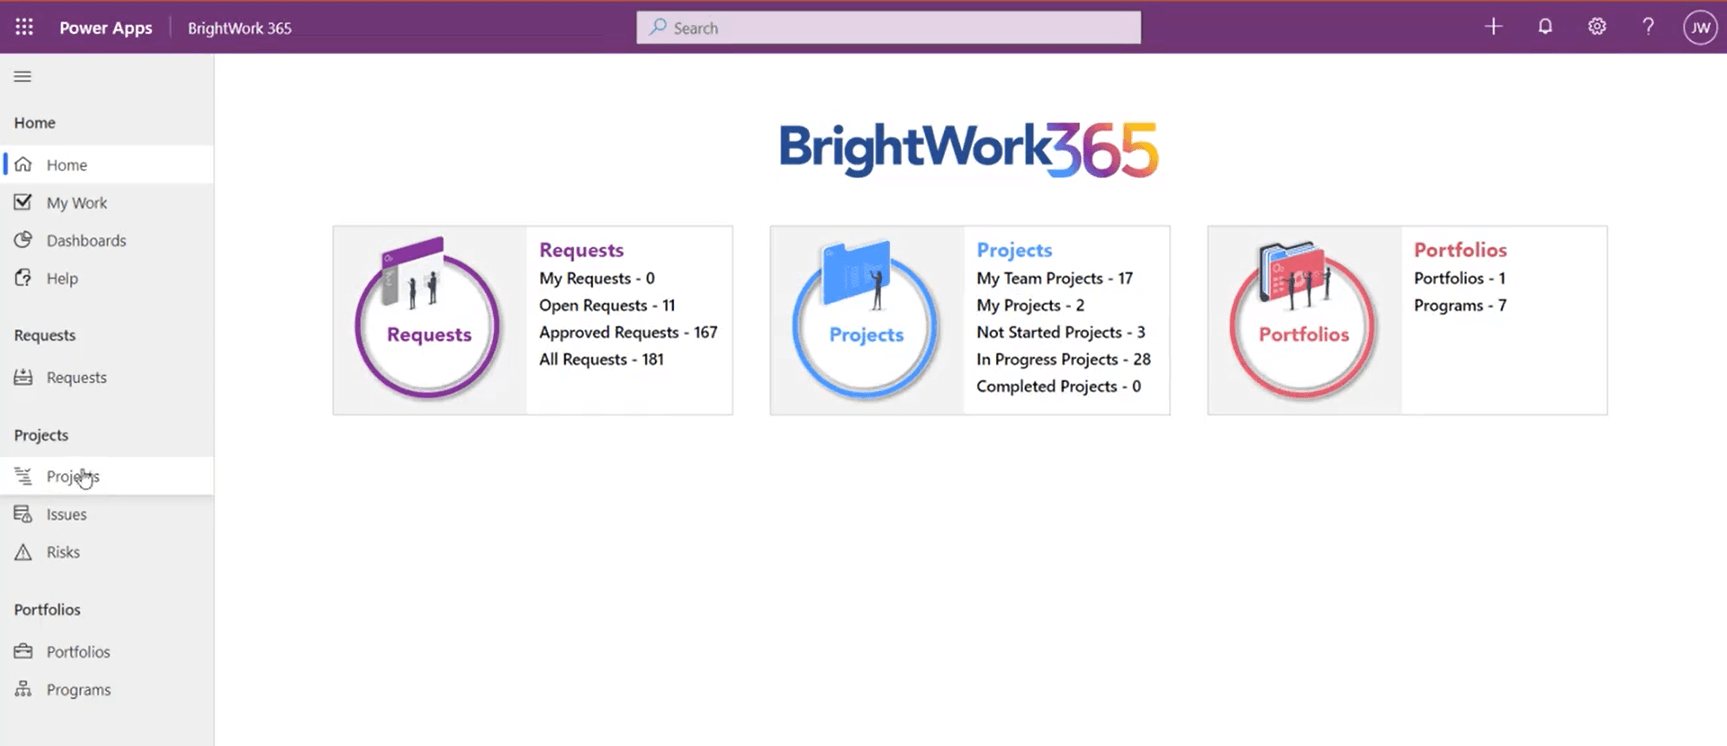Open Dashboards from sidebar
This screenshot has height=746, width=1727.
[x=107, y=240]
